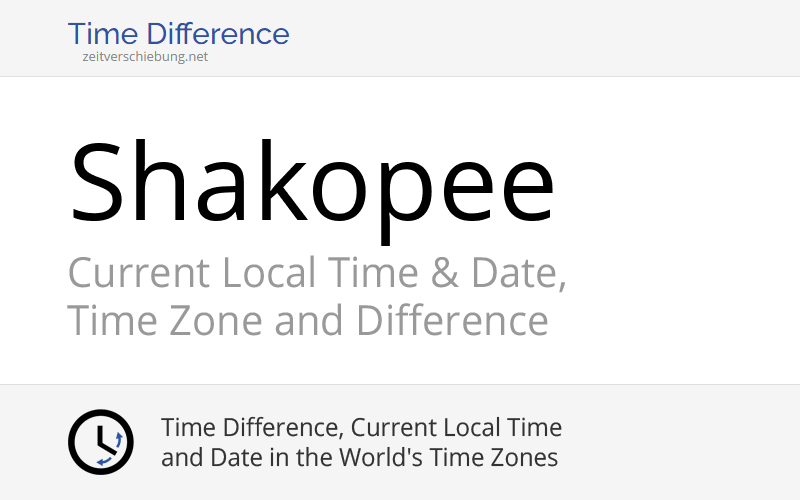Image resolution: width=800 pixels, height=500 pixels.
Task: Click the Time Difference site logo
Action: (x=178, y=34)
